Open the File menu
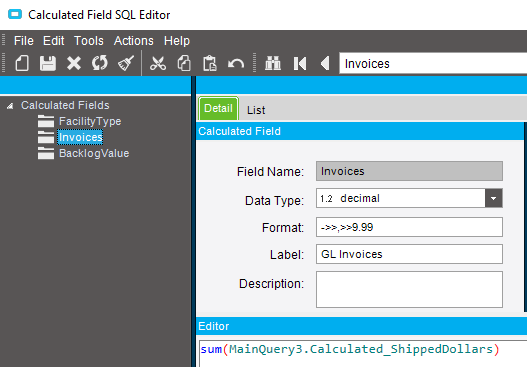527x367 pixels. coord(24,41)
